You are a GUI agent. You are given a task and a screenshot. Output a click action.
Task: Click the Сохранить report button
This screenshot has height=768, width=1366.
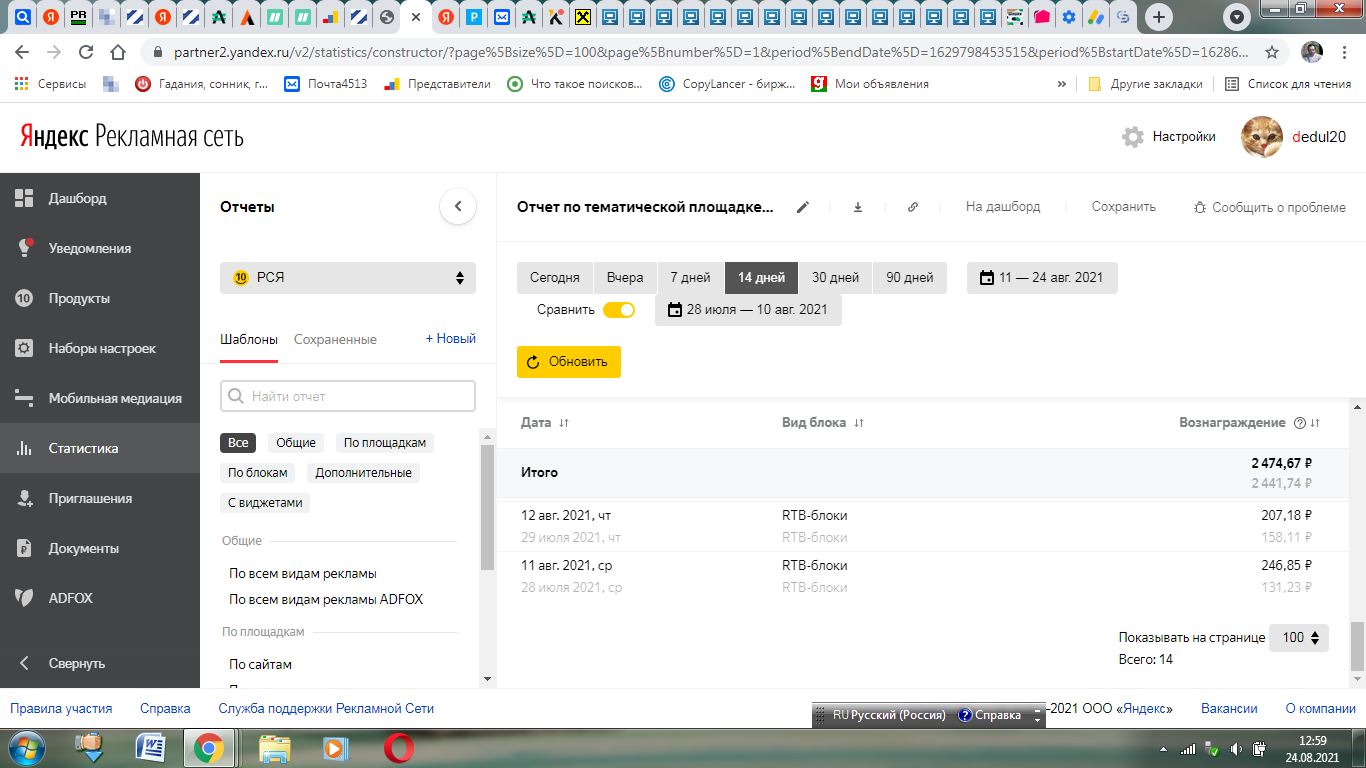[1124, 207]
